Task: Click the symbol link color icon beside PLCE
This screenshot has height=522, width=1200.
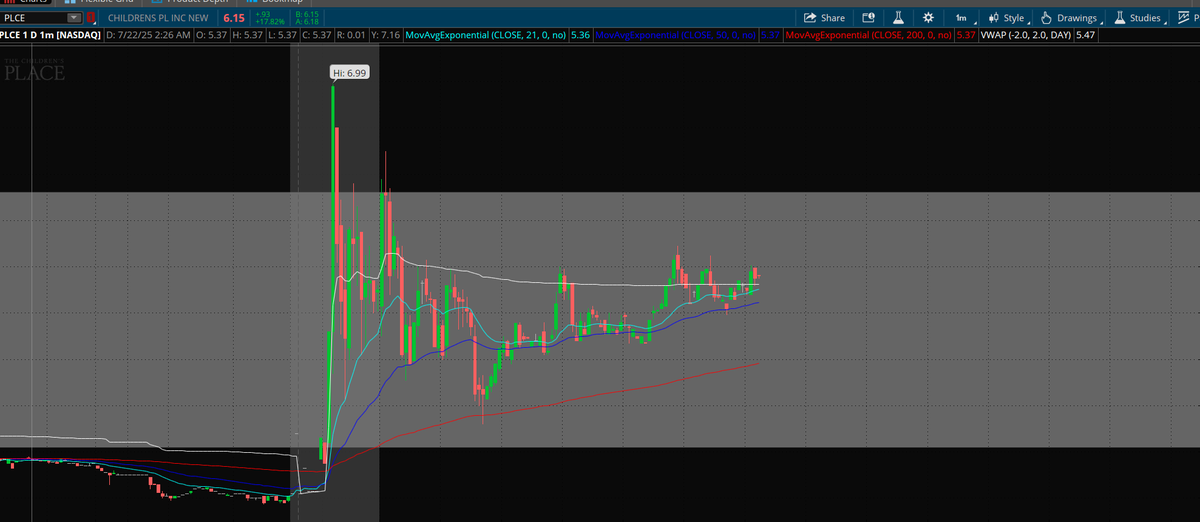Action: click(91, 18)
